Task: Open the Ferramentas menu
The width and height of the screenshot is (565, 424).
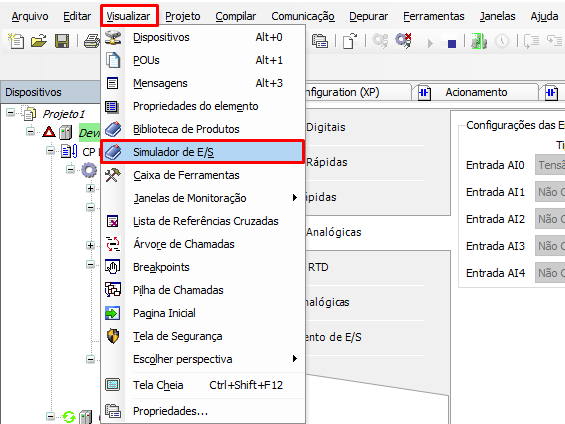Action: 434,16
